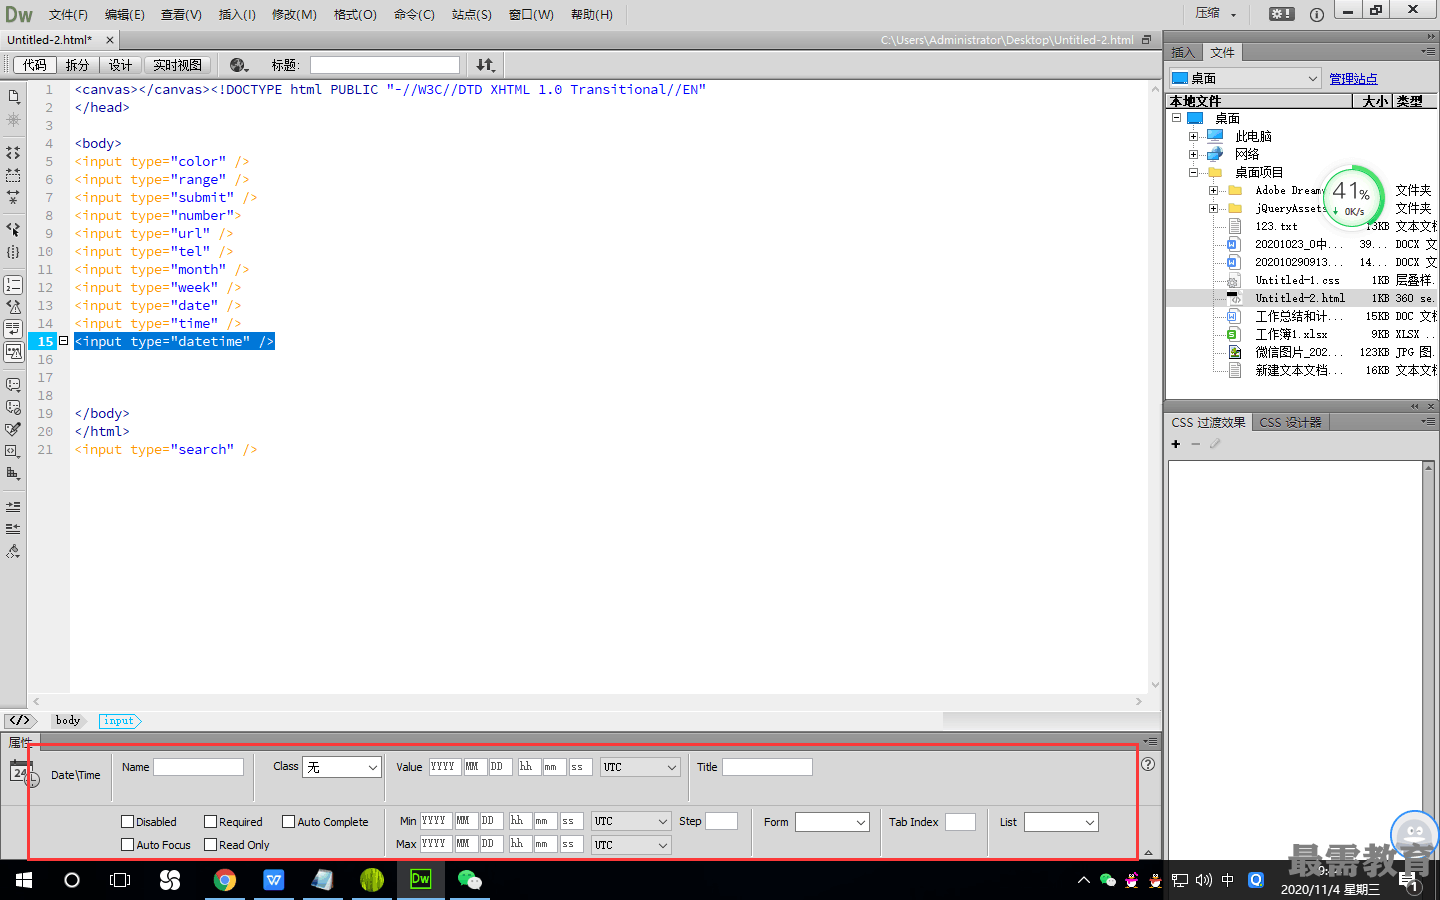
Task: Click the 标题 input field
Action: (x=385, y=65)
